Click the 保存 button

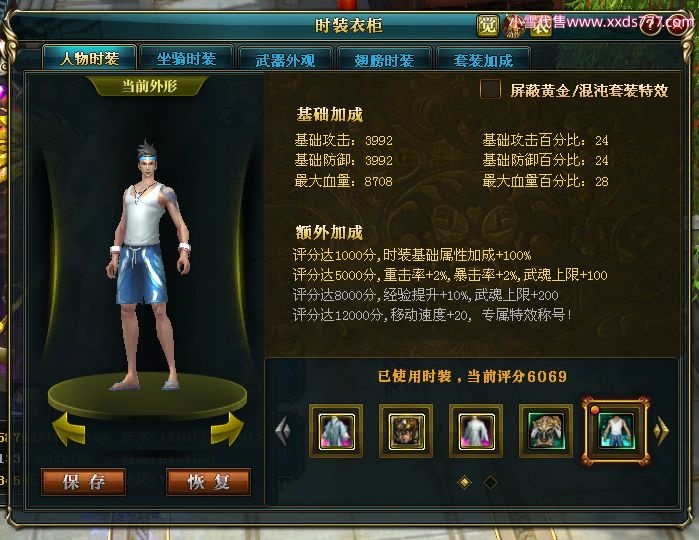(x=83, y=482)
